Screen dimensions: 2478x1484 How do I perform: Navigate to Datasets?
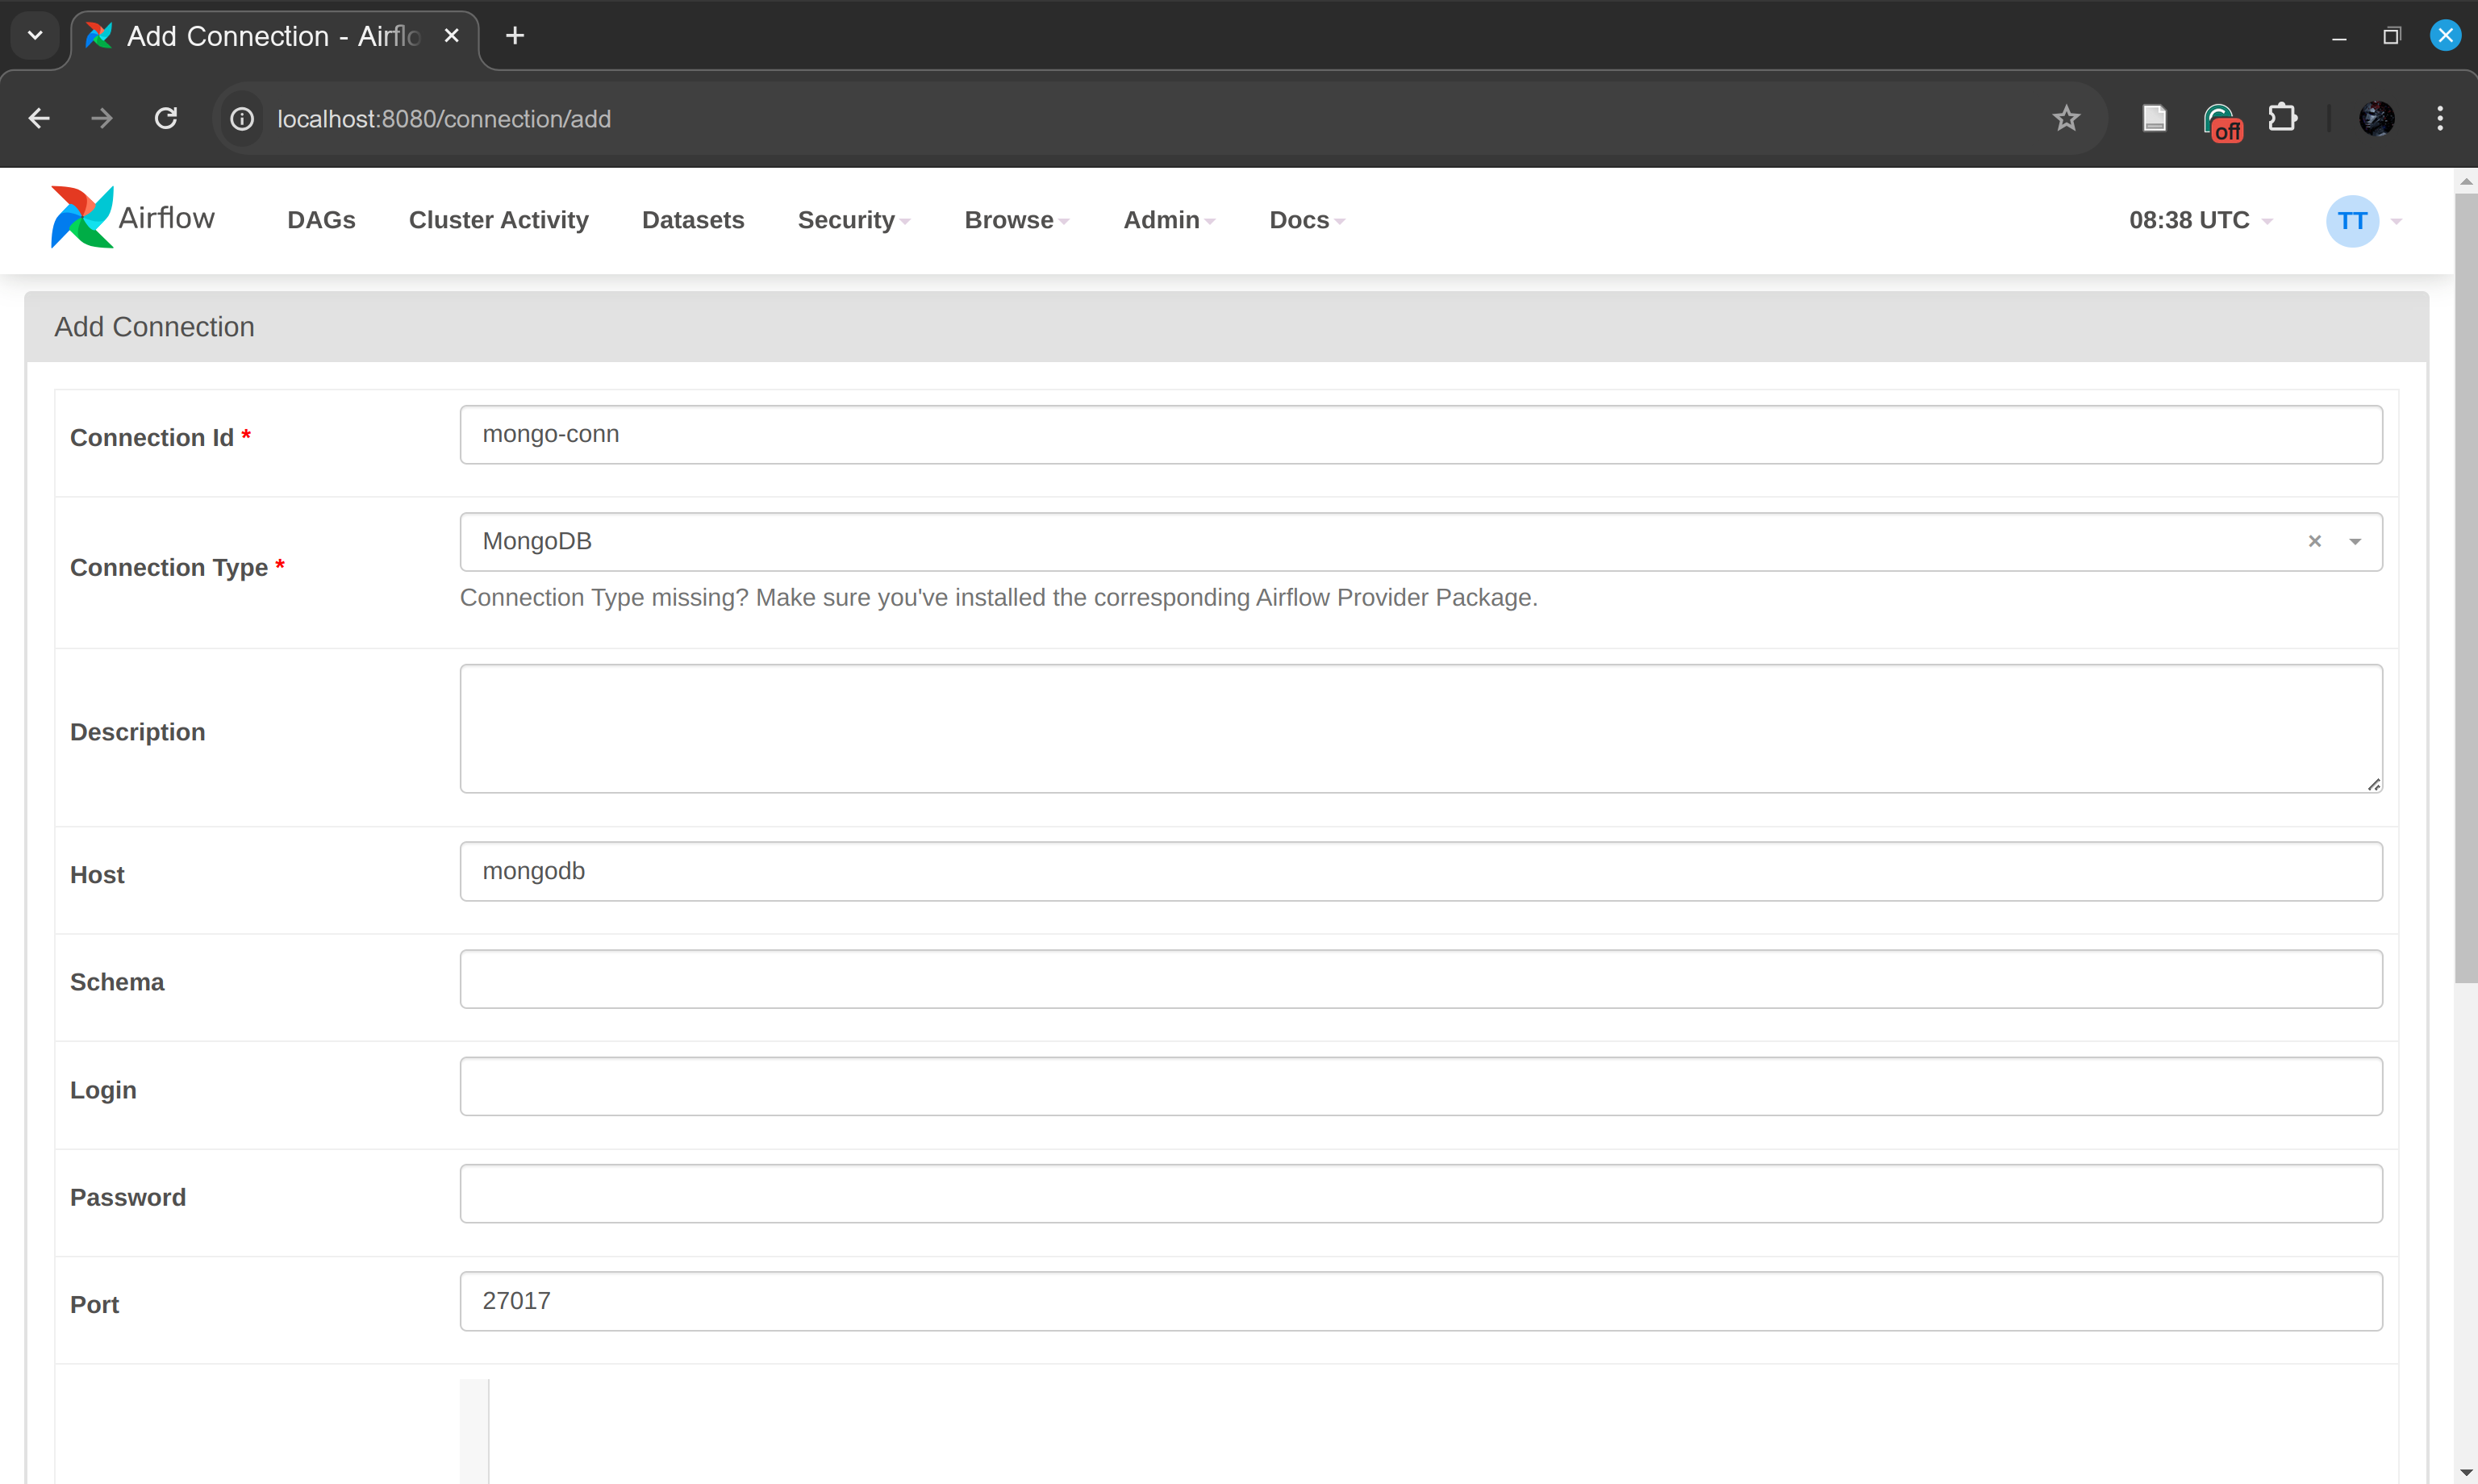(692, 220)
